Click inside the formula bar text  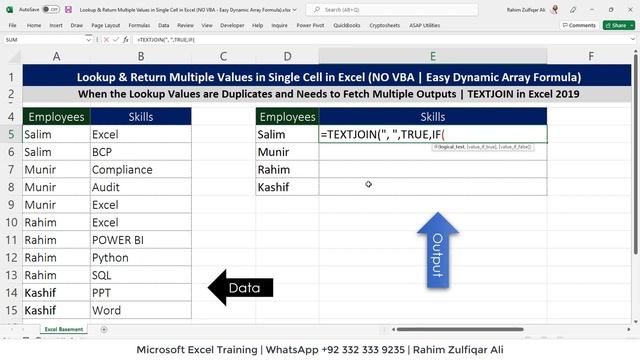[x=166, y=40]
